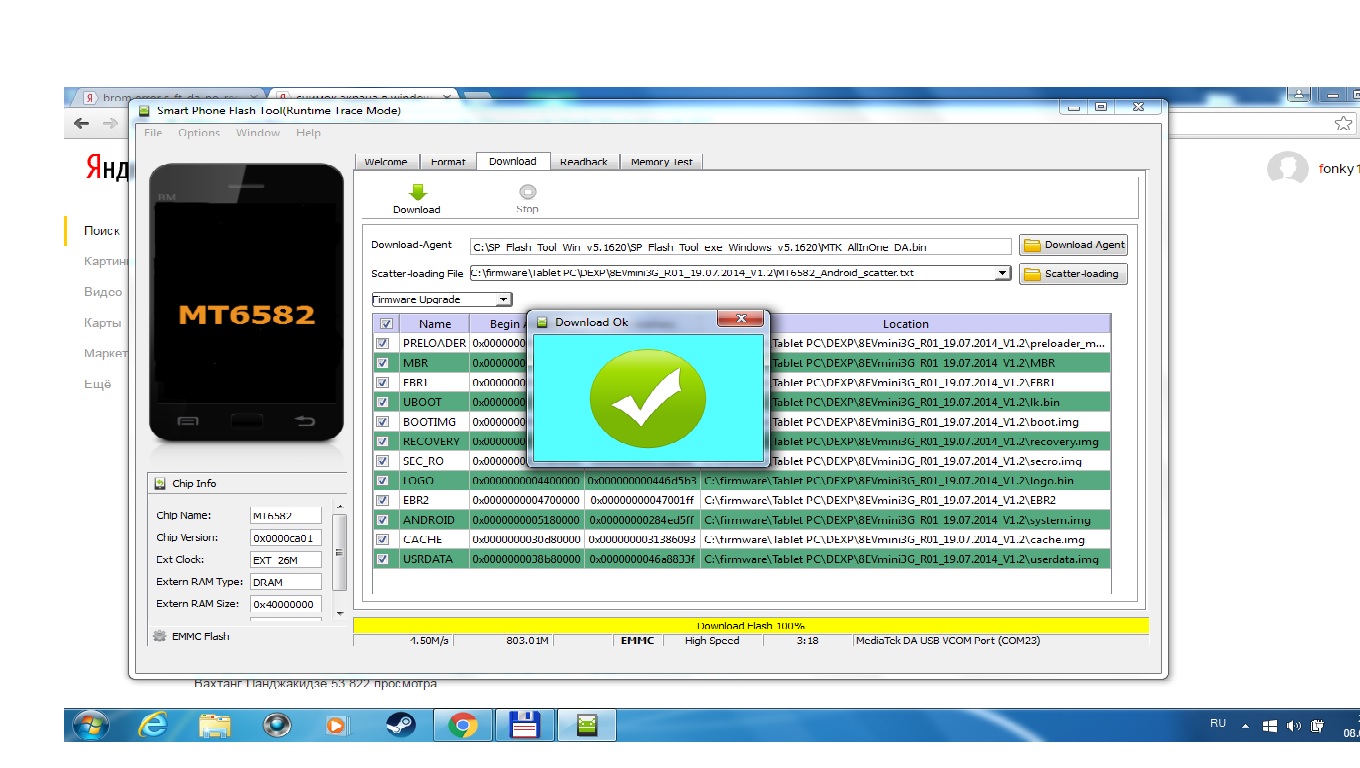Open Internet Explorer in the taskbar

(x=152, y=725)
